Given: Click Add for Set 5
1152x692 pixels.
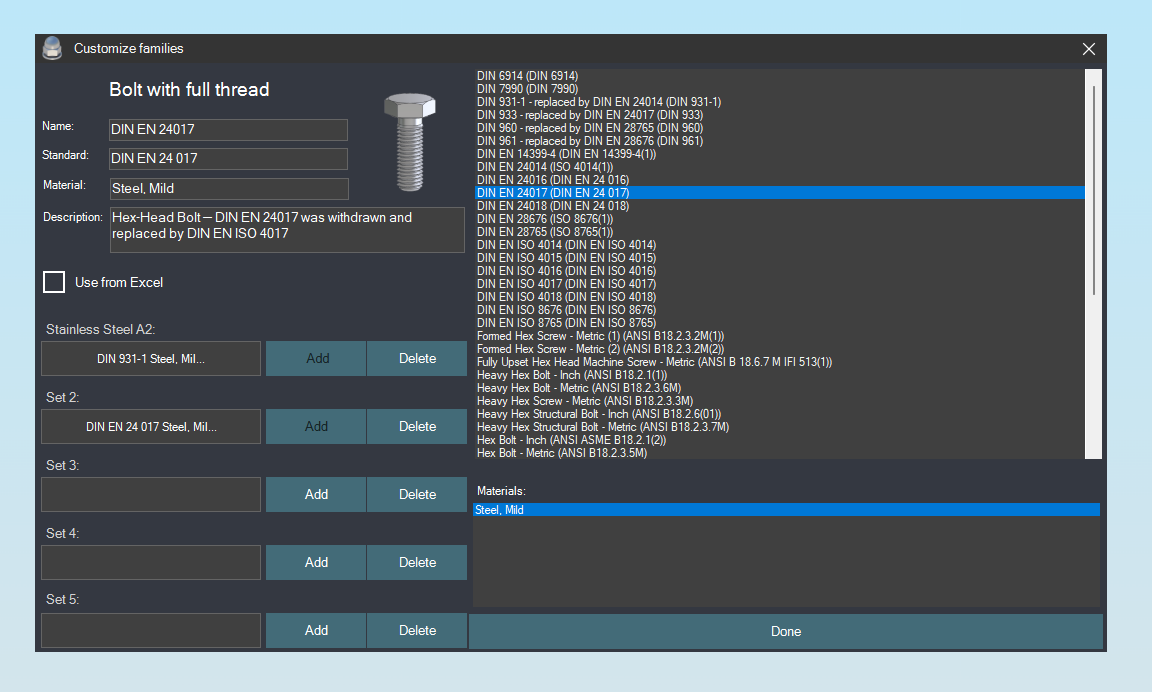Looking at the screenshot, I should (x=316, y=630).
